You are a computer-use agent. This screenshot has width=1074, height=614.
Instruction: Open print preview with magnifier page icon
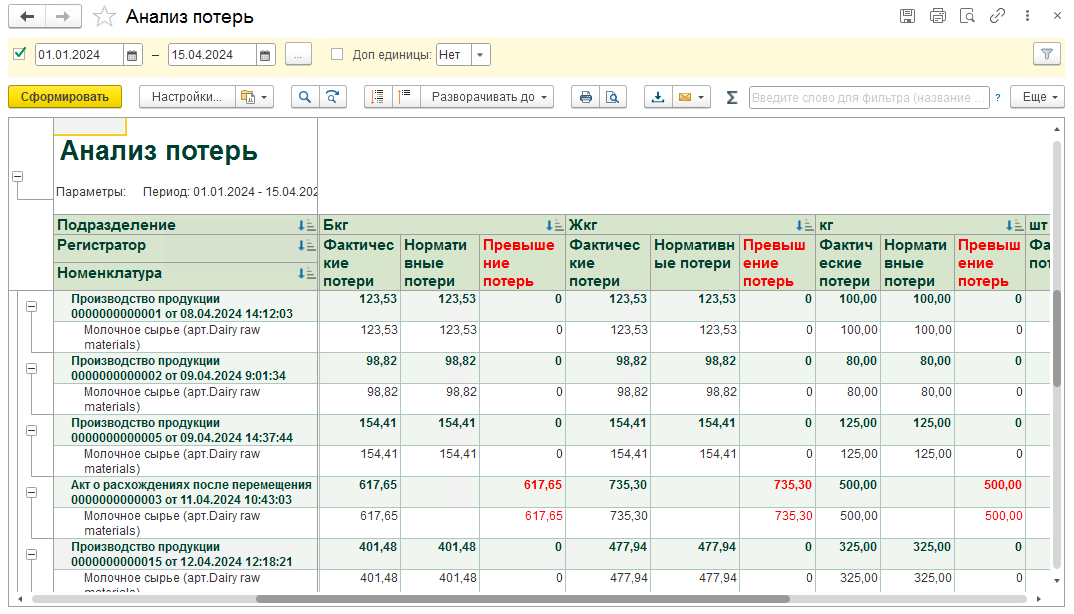click(613, 97)
